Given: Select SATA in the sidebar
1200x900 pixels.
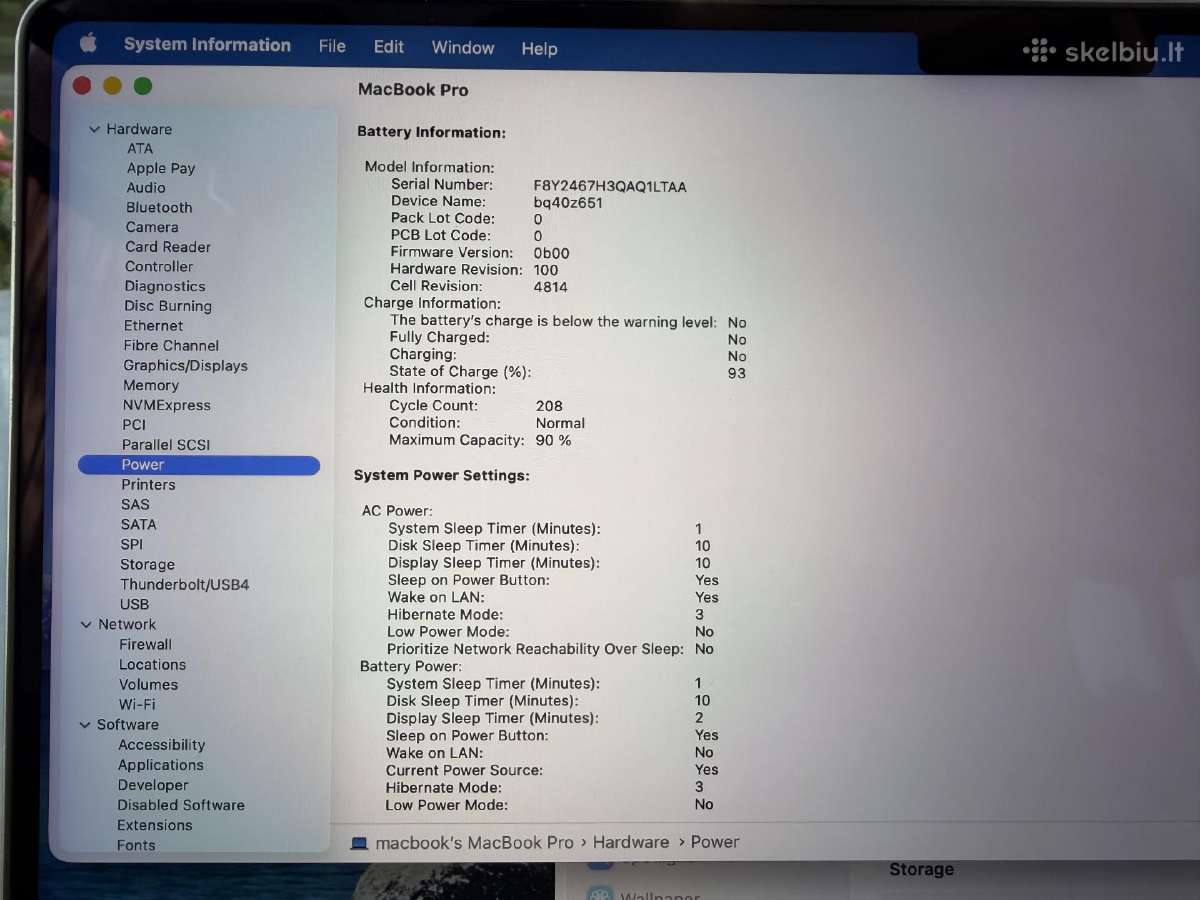Looking at the screenshot, I should click(139, 525).
